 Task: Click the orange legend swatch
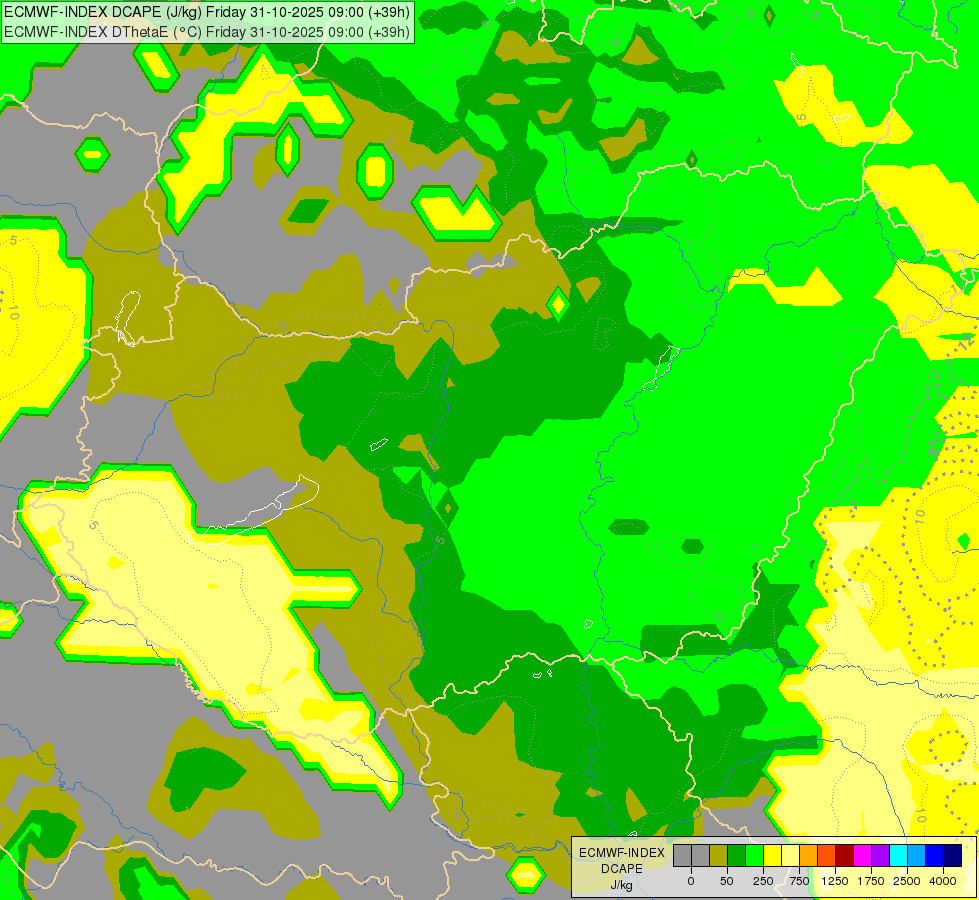coord(809,855)
